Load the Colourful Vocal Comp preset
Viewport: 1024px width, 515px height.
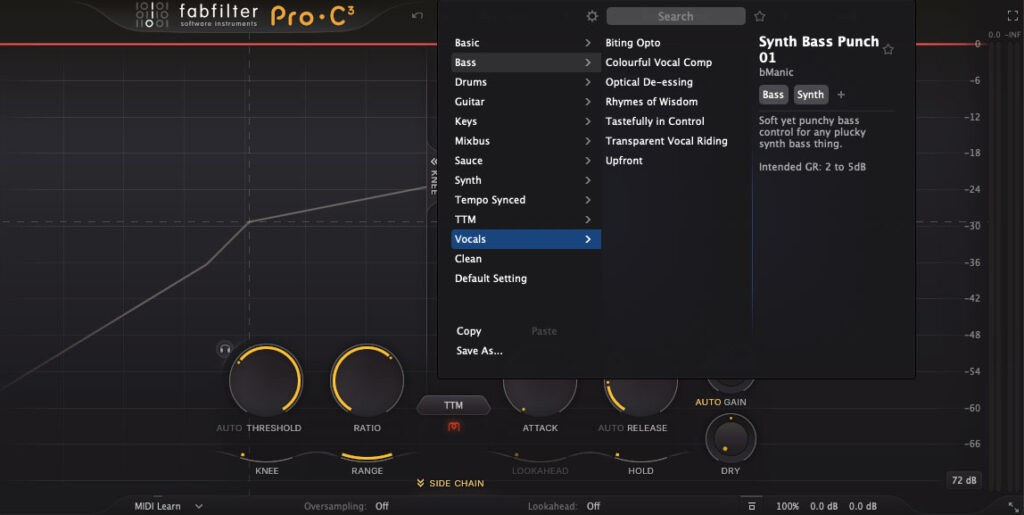pyautogui.click(x=658, y=63)
